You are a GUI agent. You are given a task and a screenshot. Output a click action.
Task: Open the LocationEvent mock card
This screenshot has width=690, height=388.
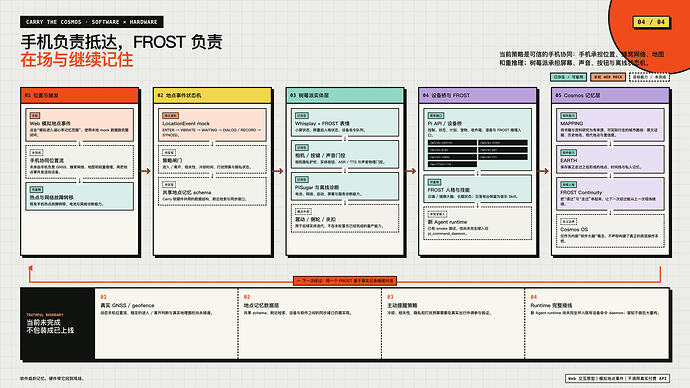point(212,125)
